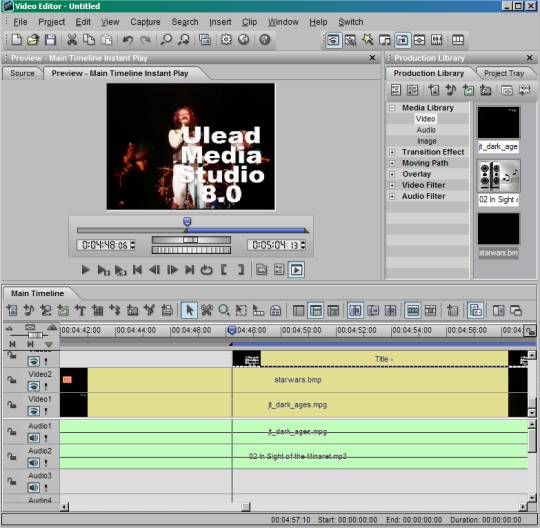Select the 02 In Sight audio thumbnail

pos(498,176)
